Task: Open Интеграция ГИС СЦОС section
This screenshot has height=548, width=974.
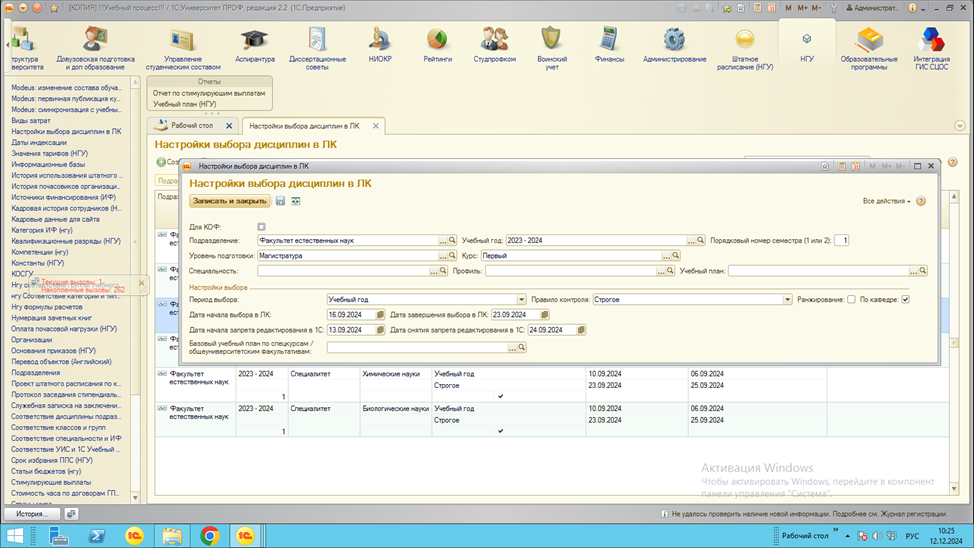Action: pyautogui.click(x=931, y=48)
